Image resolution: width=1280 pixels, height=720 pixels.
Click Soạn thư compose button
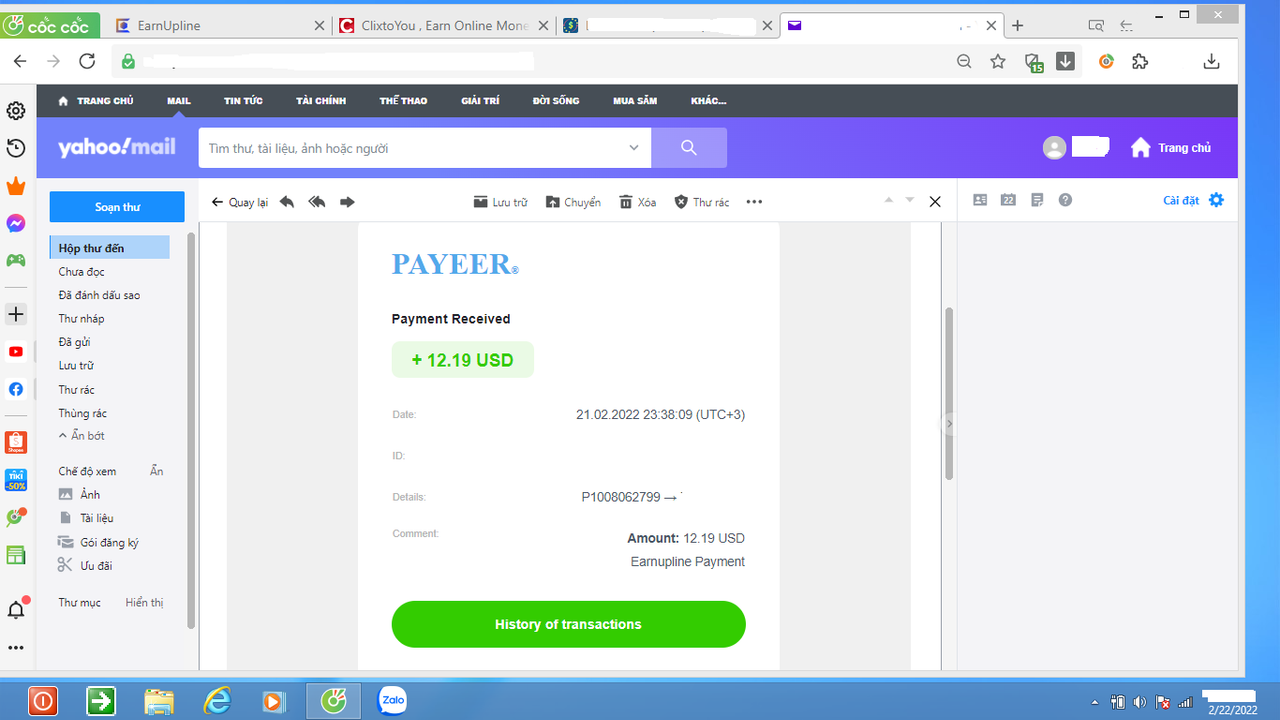[x=117, y=207]
